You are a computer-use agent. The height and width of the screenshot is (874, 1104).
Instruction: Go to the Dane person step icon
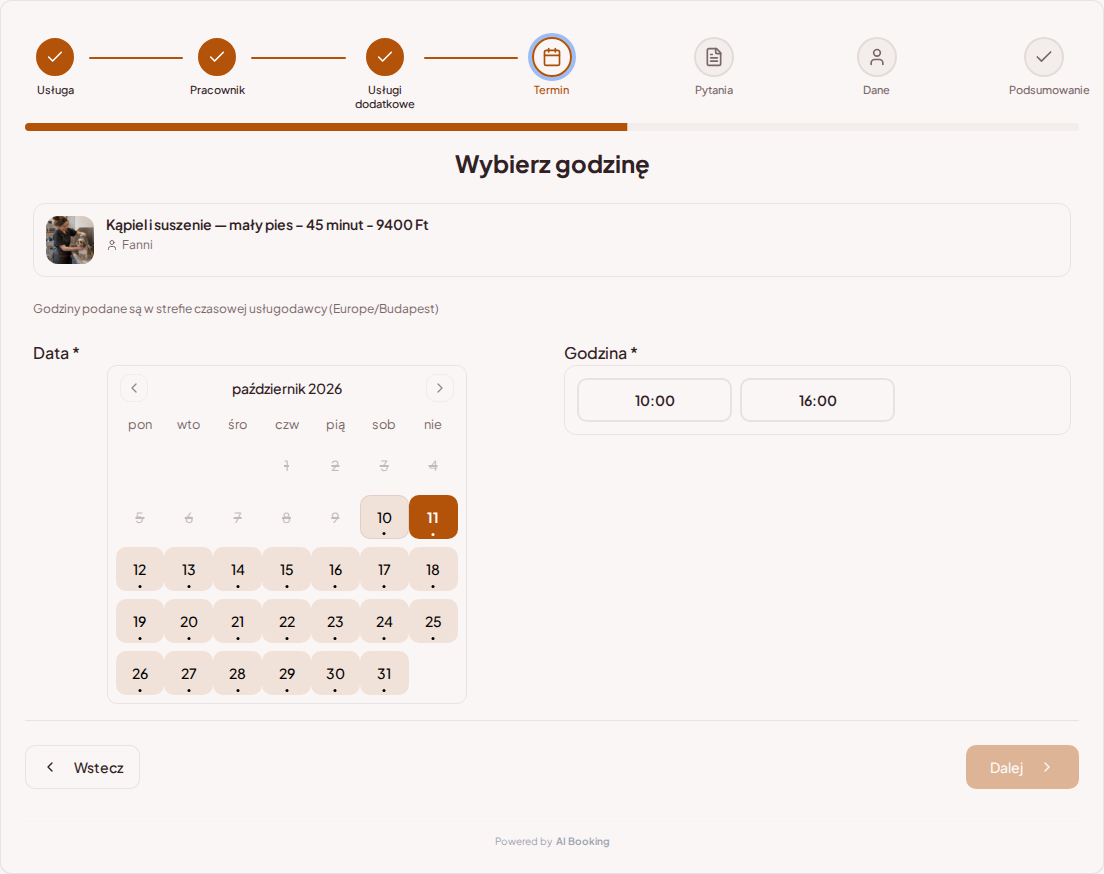tap(877, 57)
